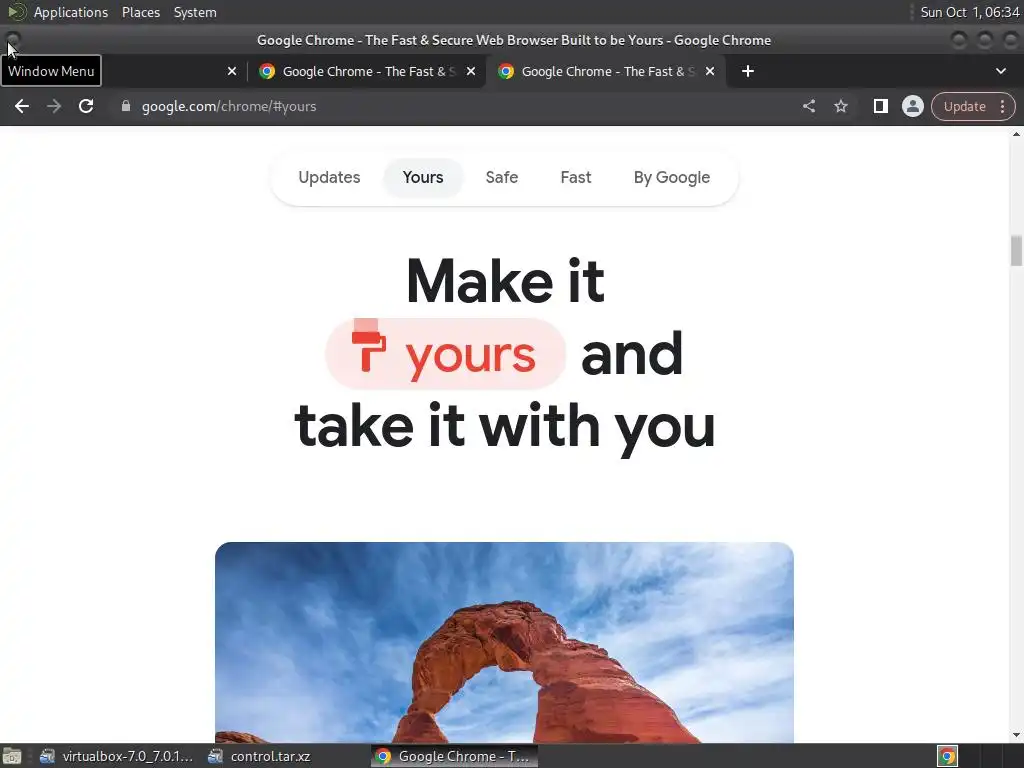1024x768 pixels.
Task: Close the second Google Chrome tab
Action: (x=471, y=71)
